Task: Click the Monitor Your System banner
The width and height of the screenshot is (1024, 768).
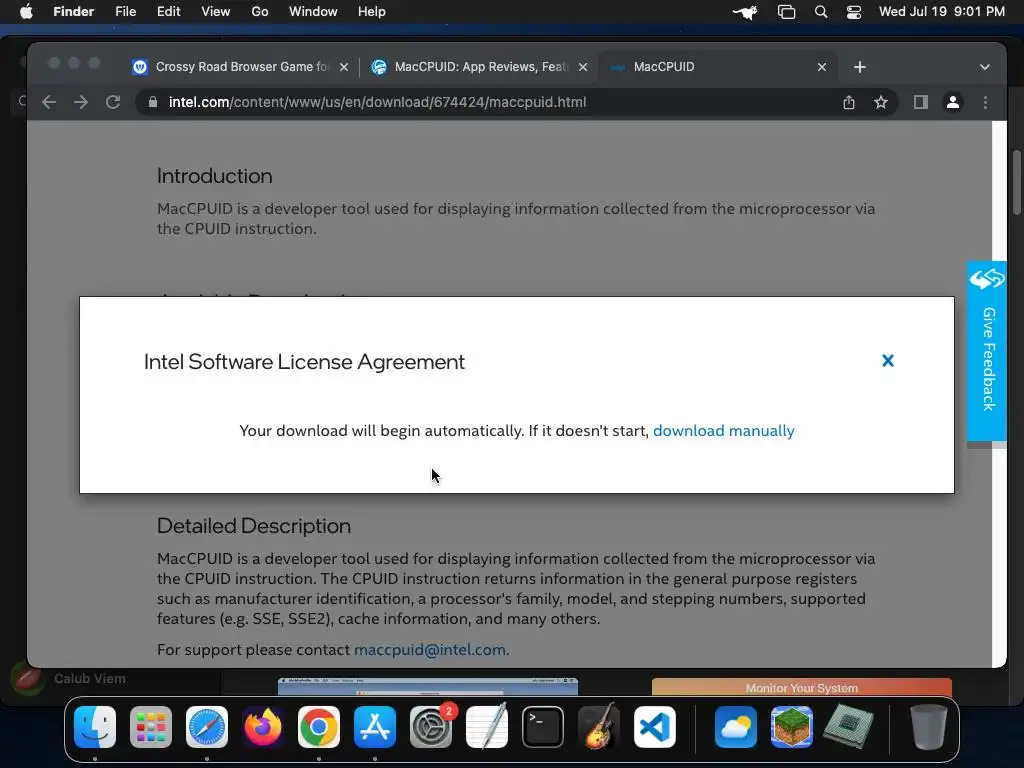Action: pyautogui.click(x=801, y=687)
